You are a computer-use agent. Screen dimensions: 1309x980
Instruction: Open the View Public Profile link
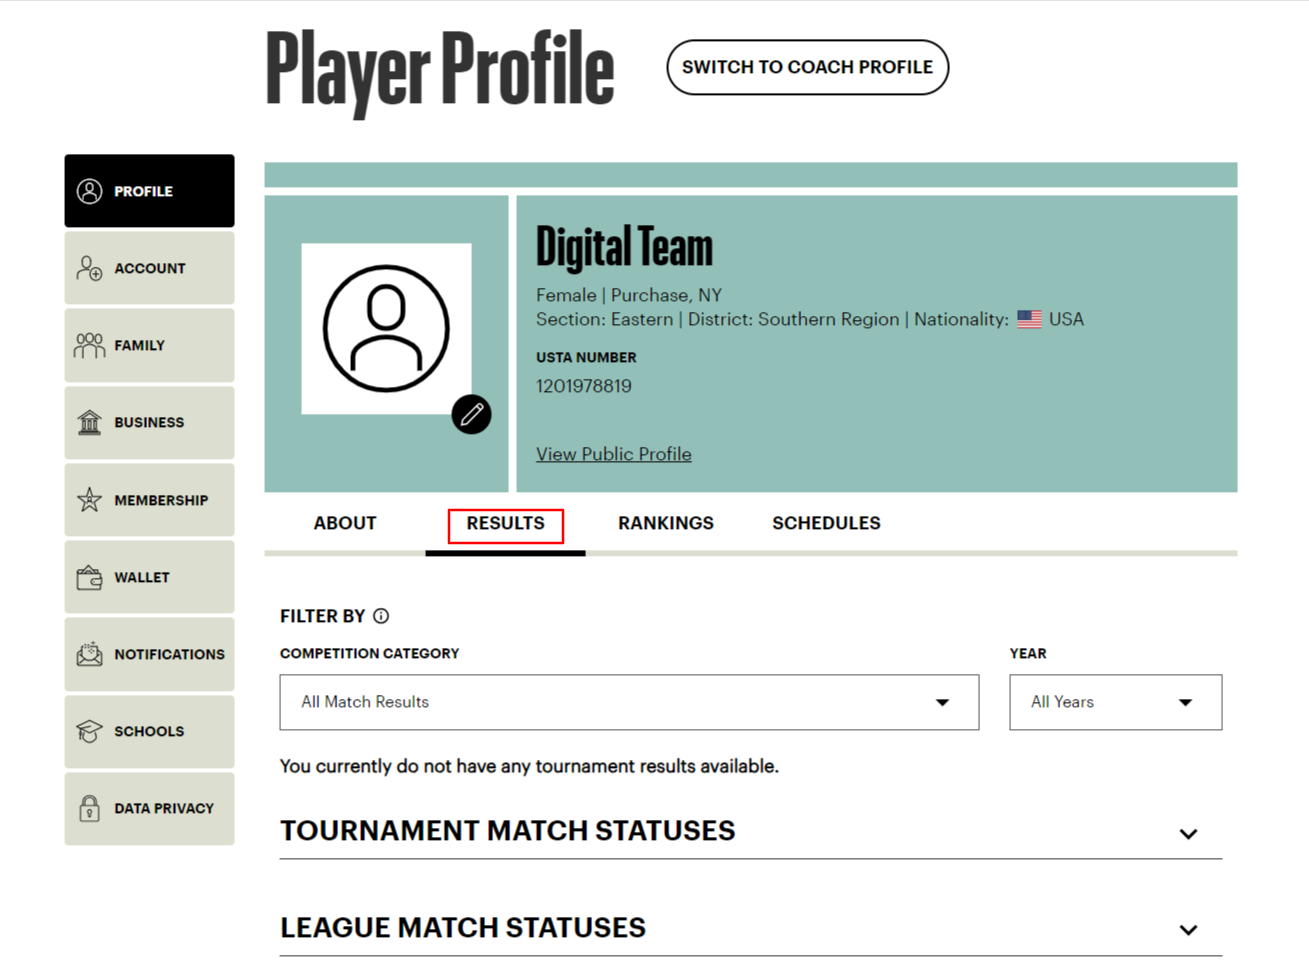(614, 454)
